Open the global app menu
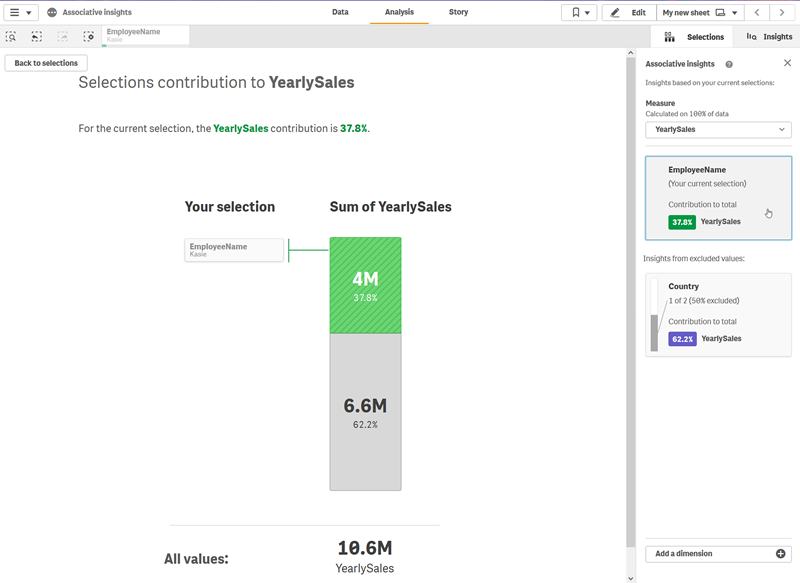 14,12
